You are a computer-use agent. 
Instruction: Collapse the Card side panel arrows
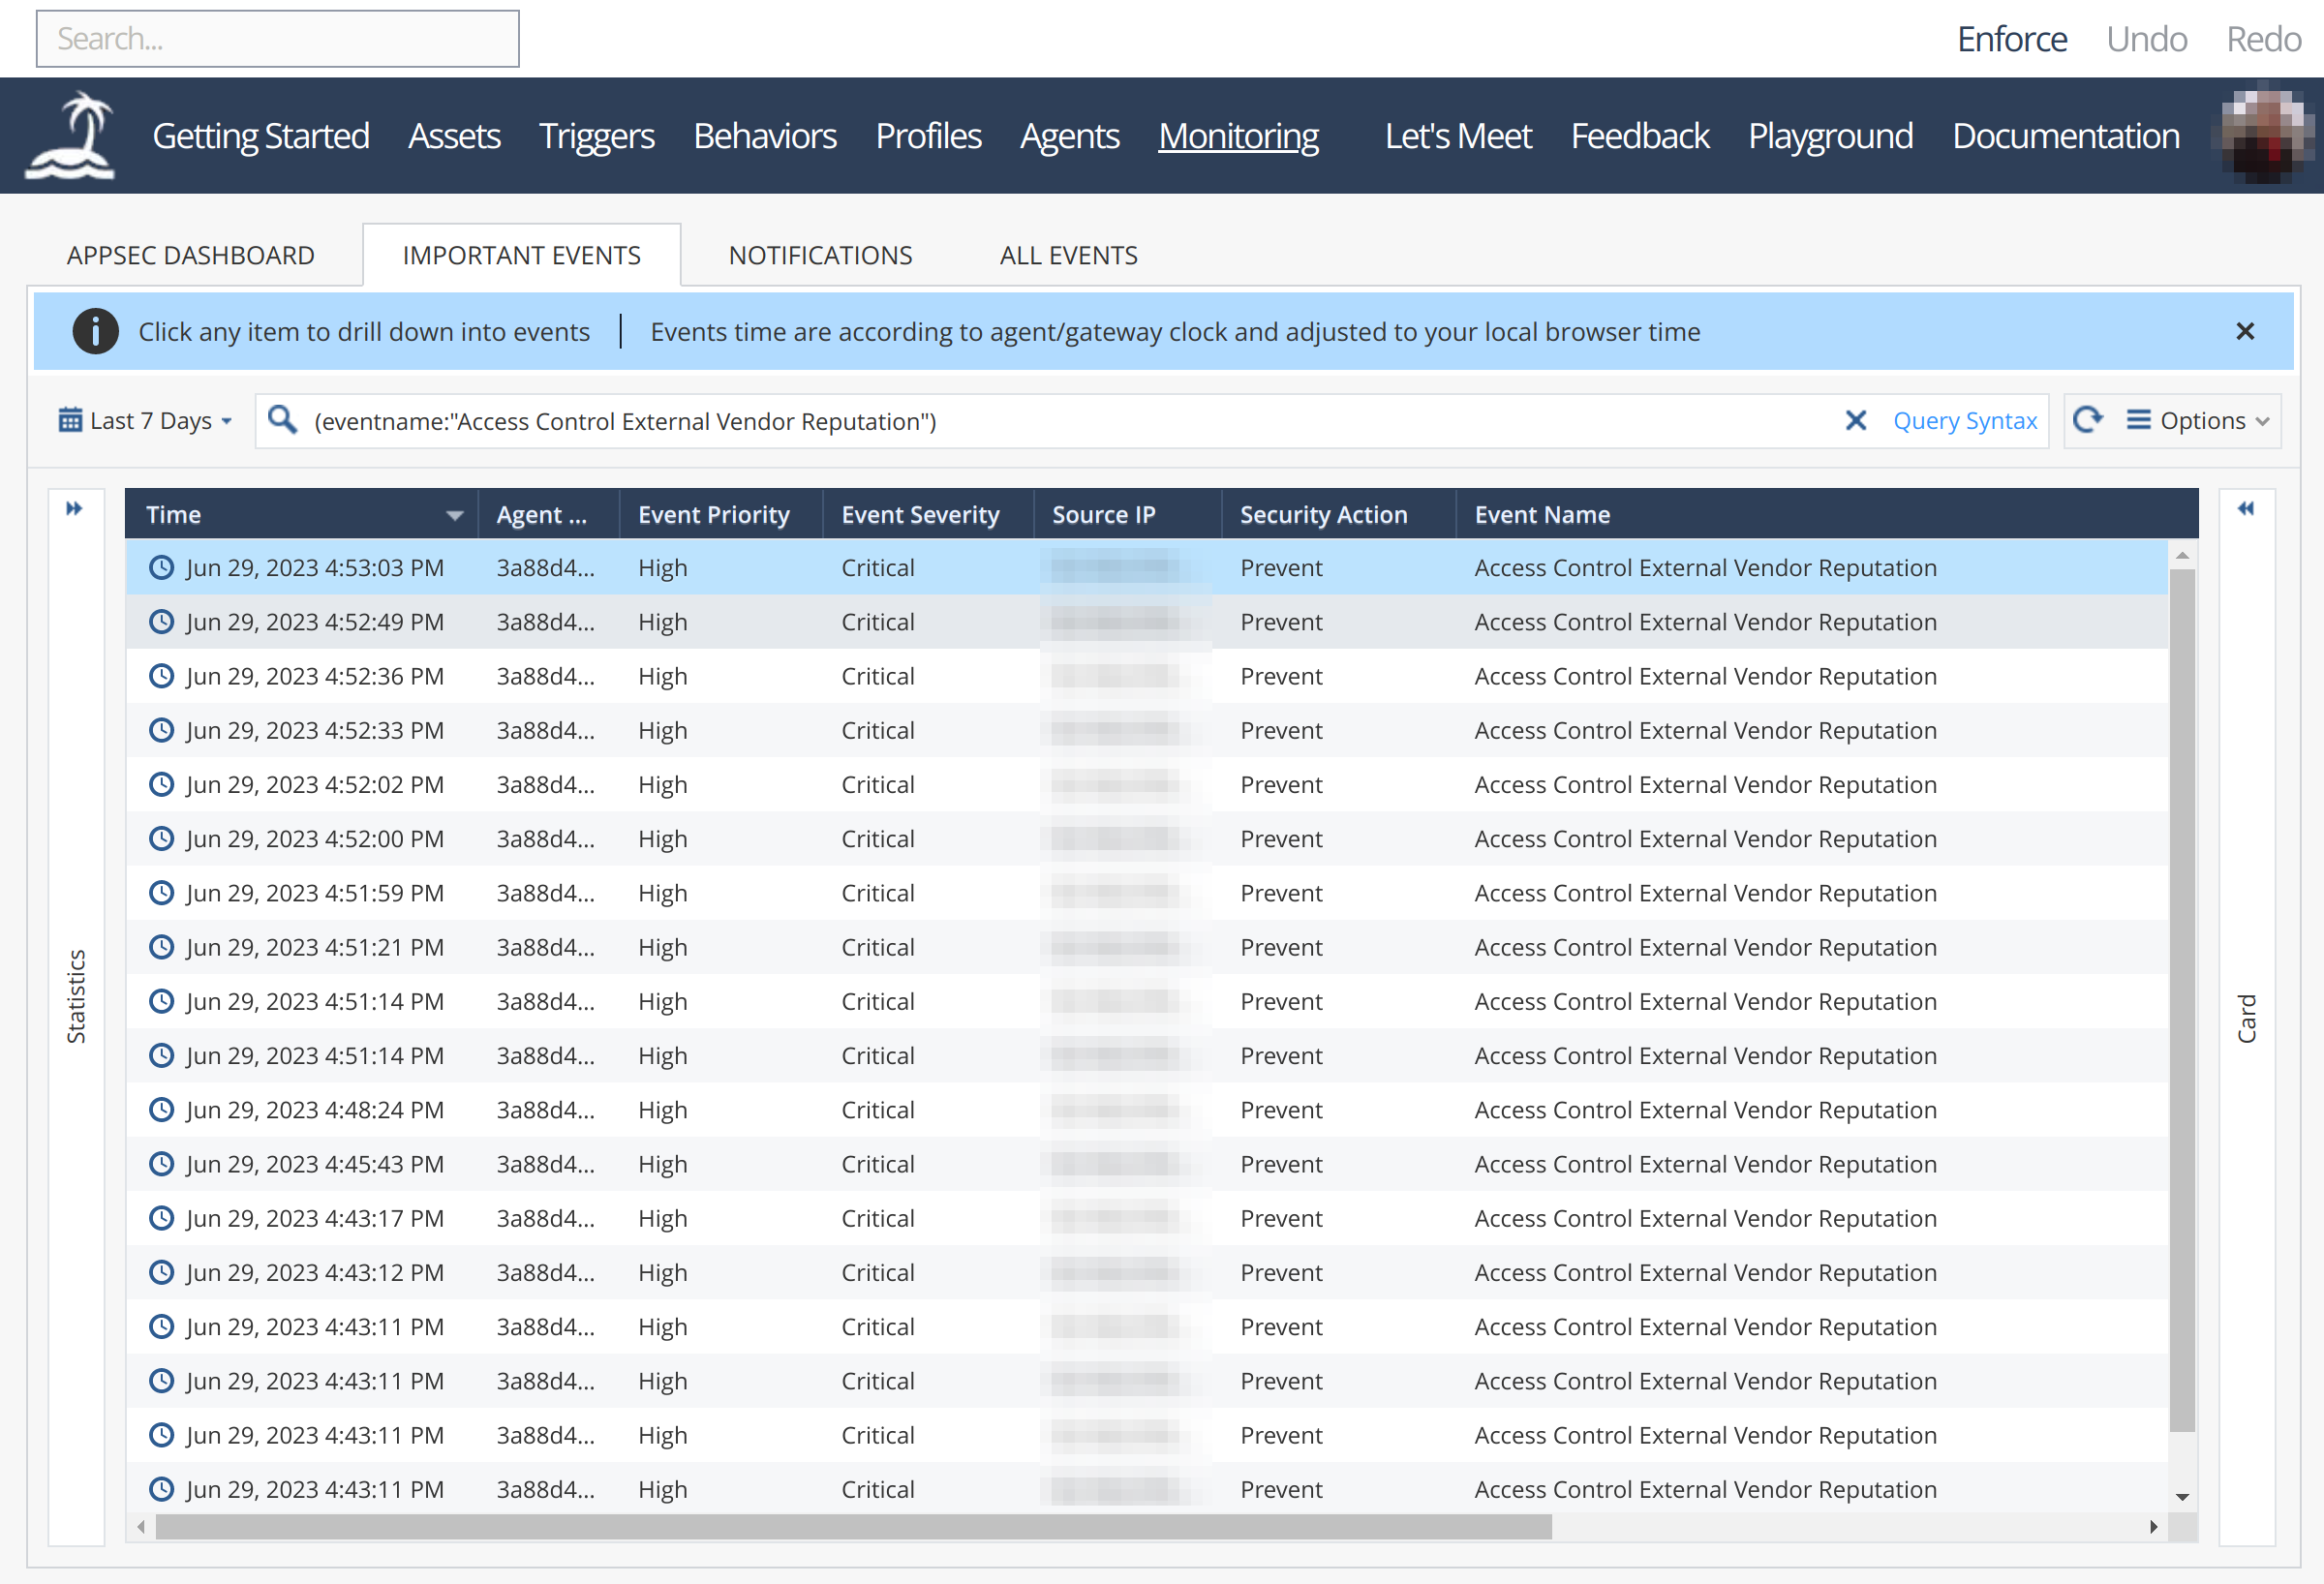click(2246, 509)
